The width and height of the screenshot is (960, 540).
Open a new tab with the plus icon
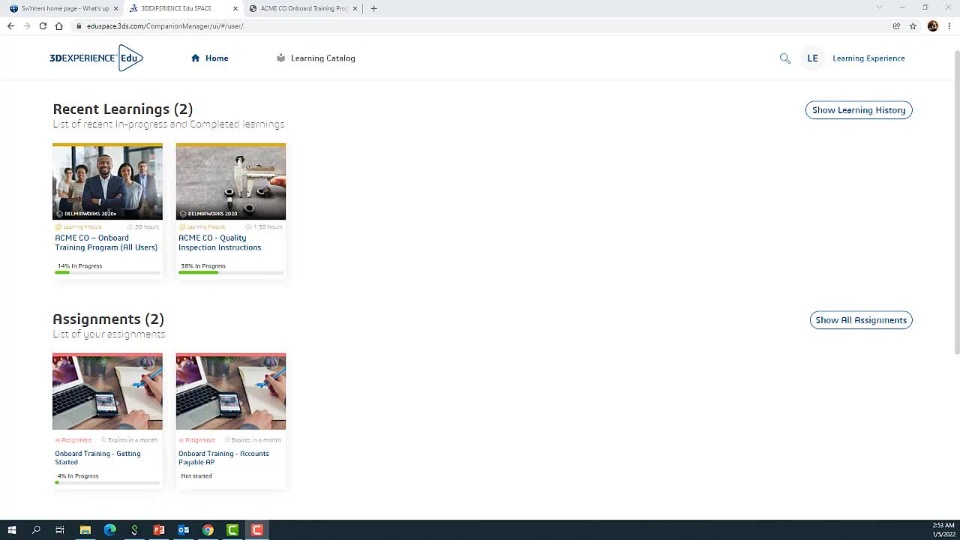[x=373, y=9]
